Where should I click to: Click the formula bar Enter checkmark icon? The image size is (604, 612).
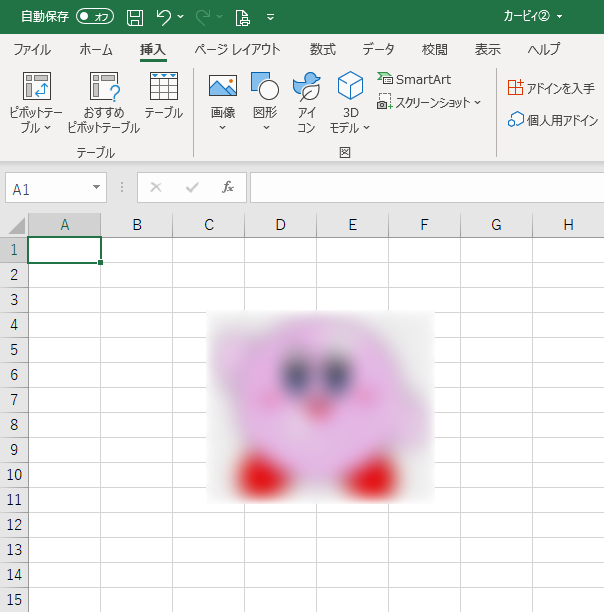(x=192, y=187)
